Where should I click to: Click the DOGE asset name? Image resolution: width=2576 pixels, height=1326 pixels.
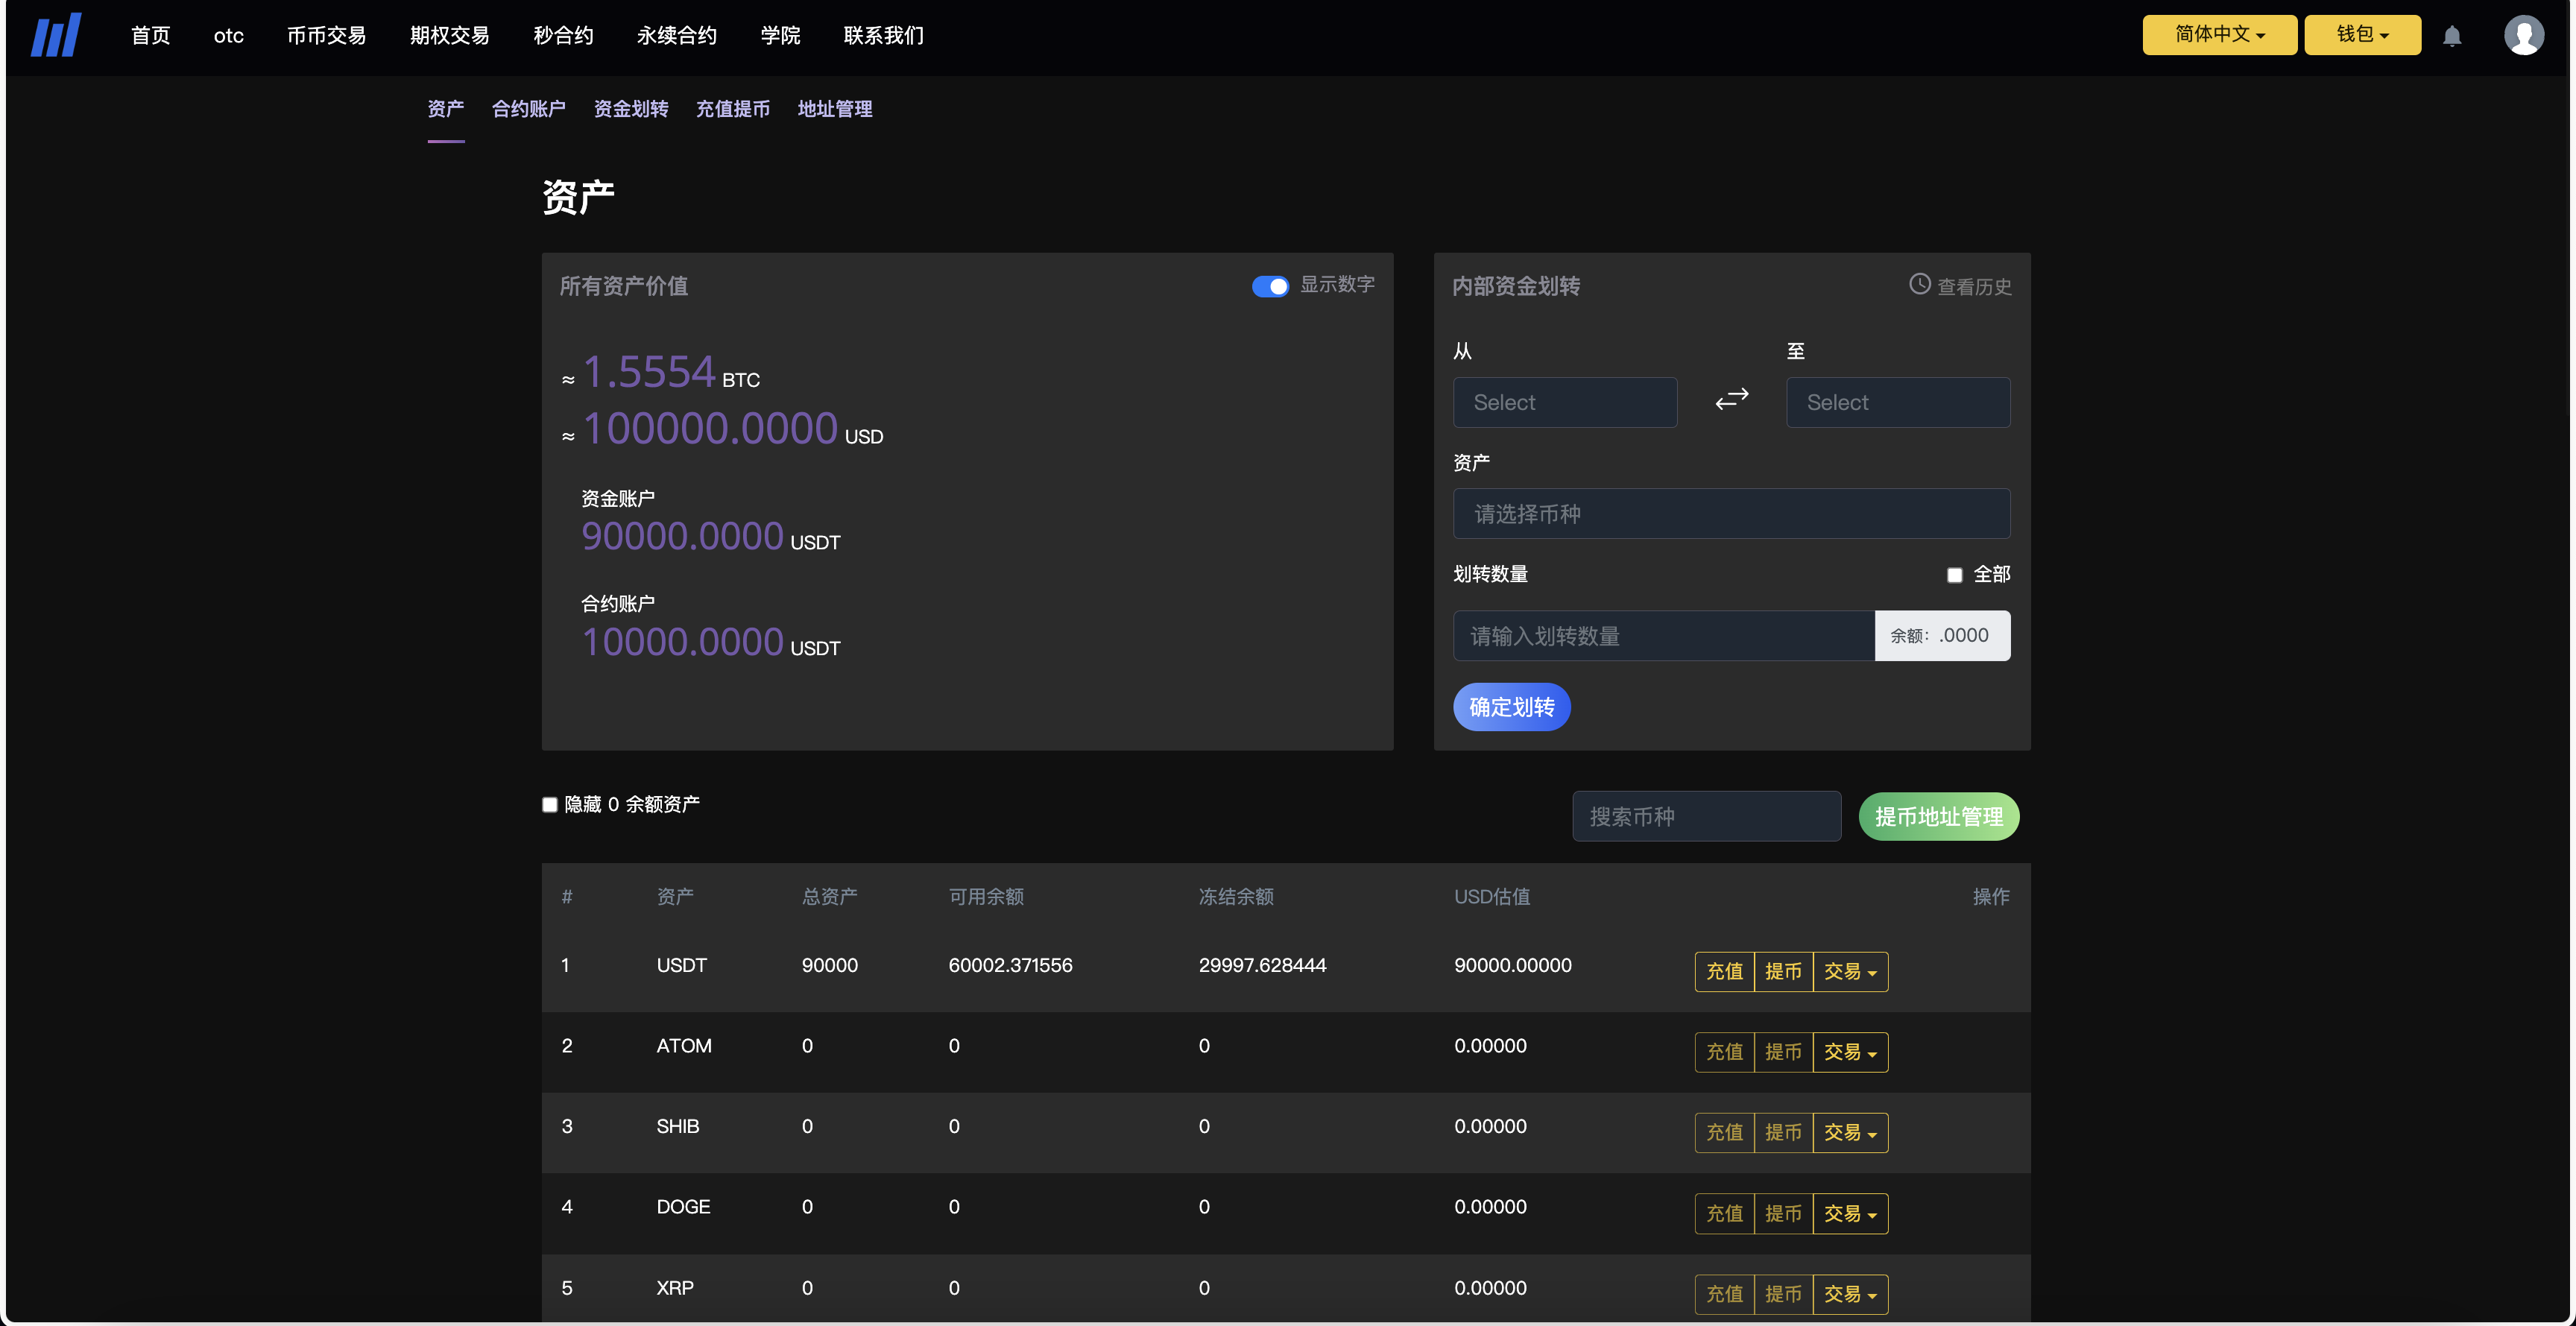tap(683, 1207)
